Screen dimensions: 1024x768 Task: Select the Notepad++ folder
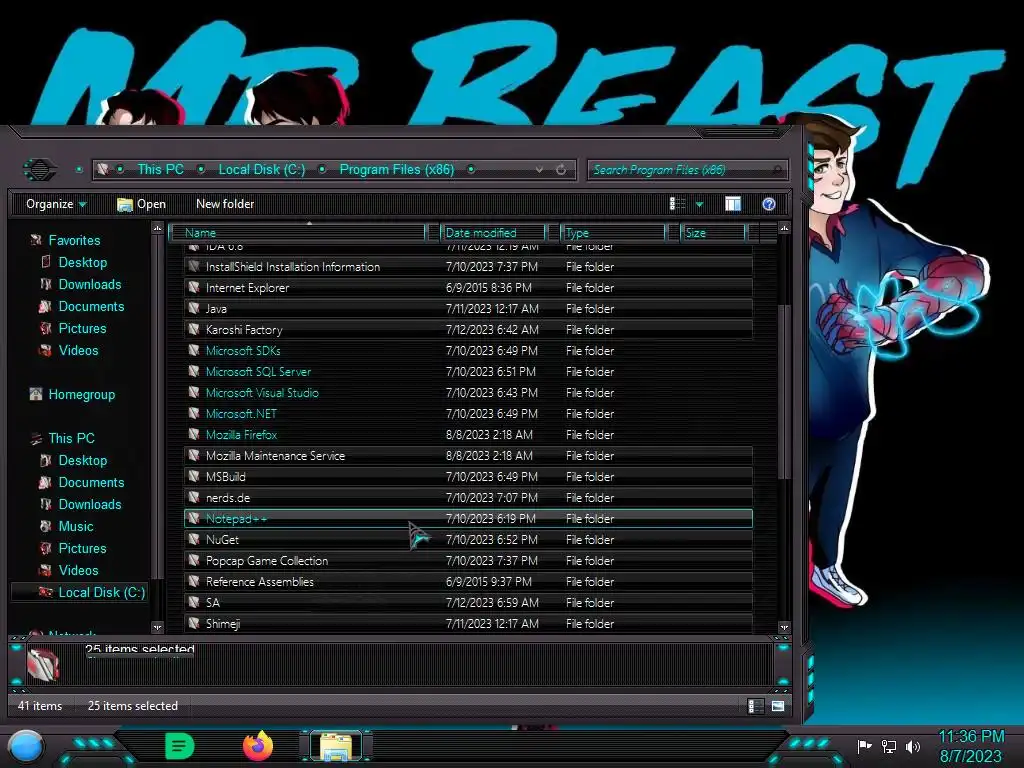click(468, 519)
